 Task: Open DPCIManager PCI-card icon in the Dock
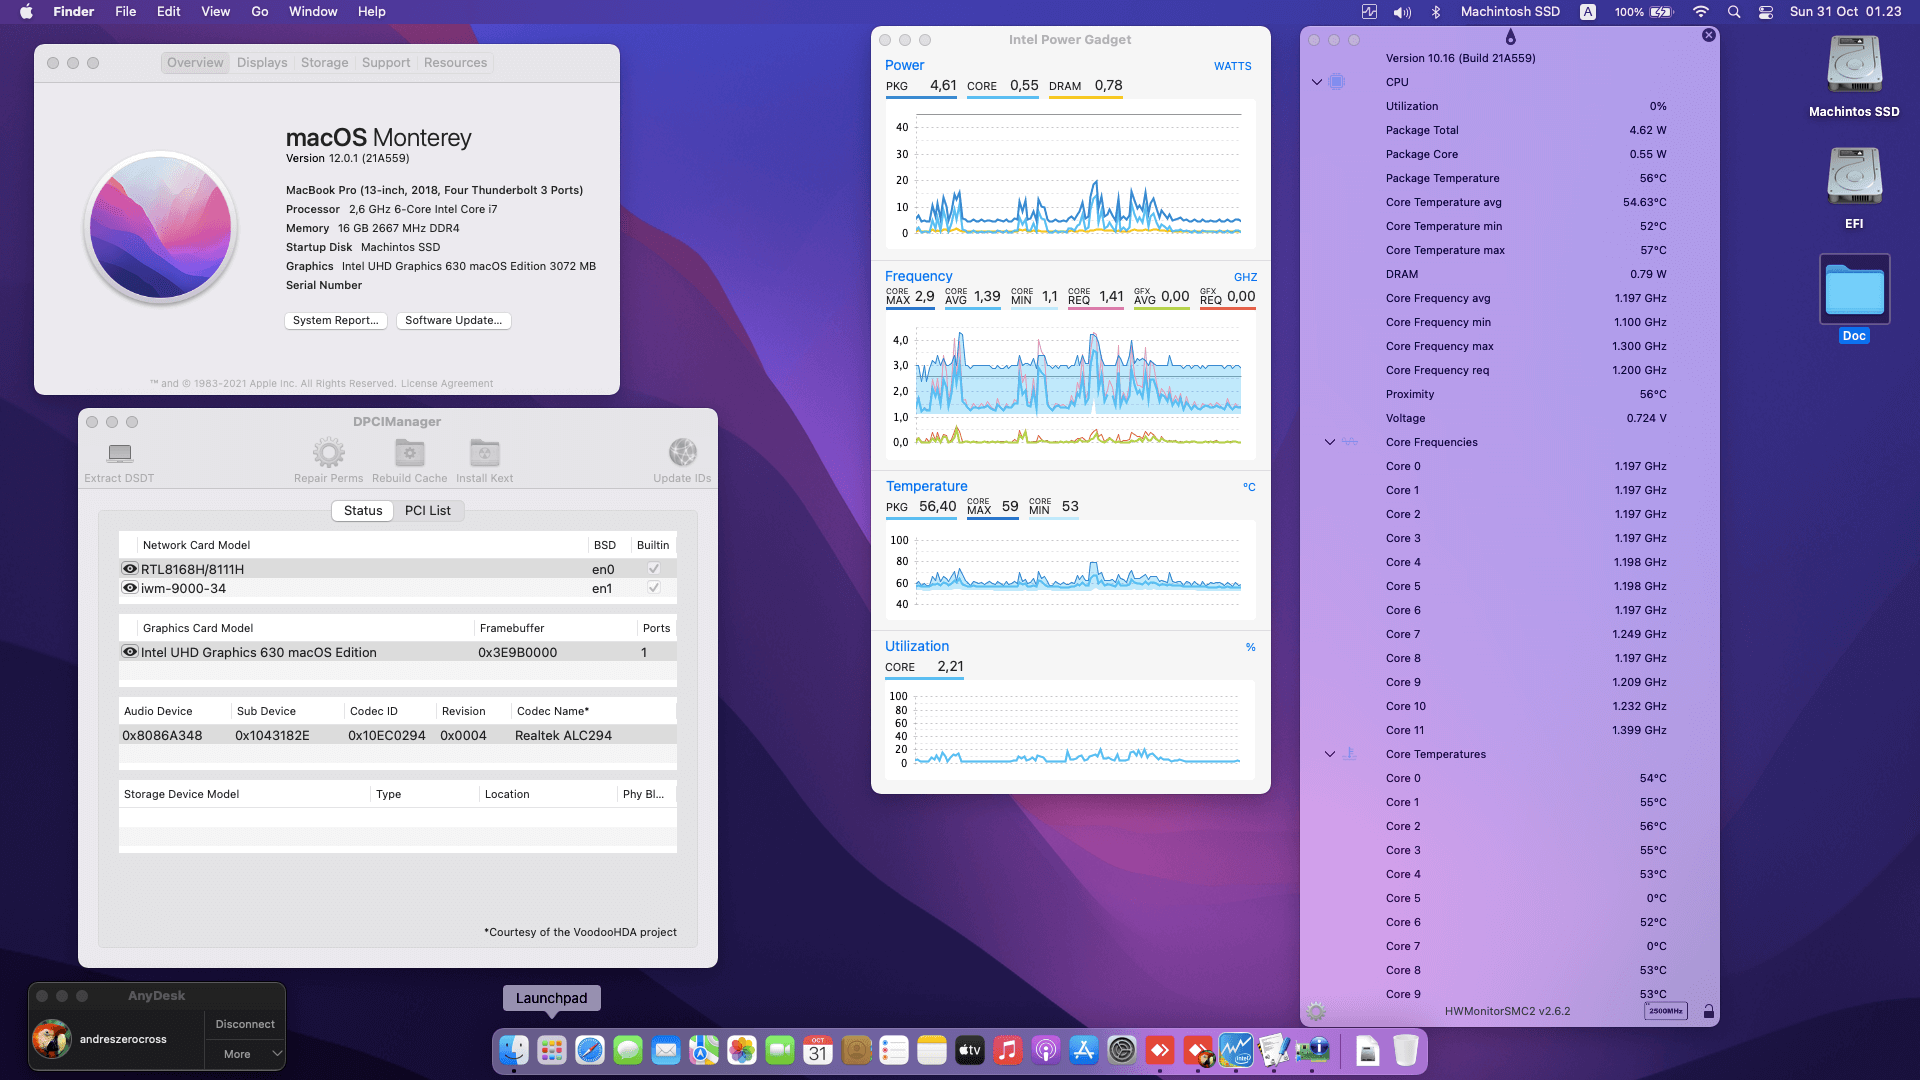pyautogui.click(x=1312, y=1050)
